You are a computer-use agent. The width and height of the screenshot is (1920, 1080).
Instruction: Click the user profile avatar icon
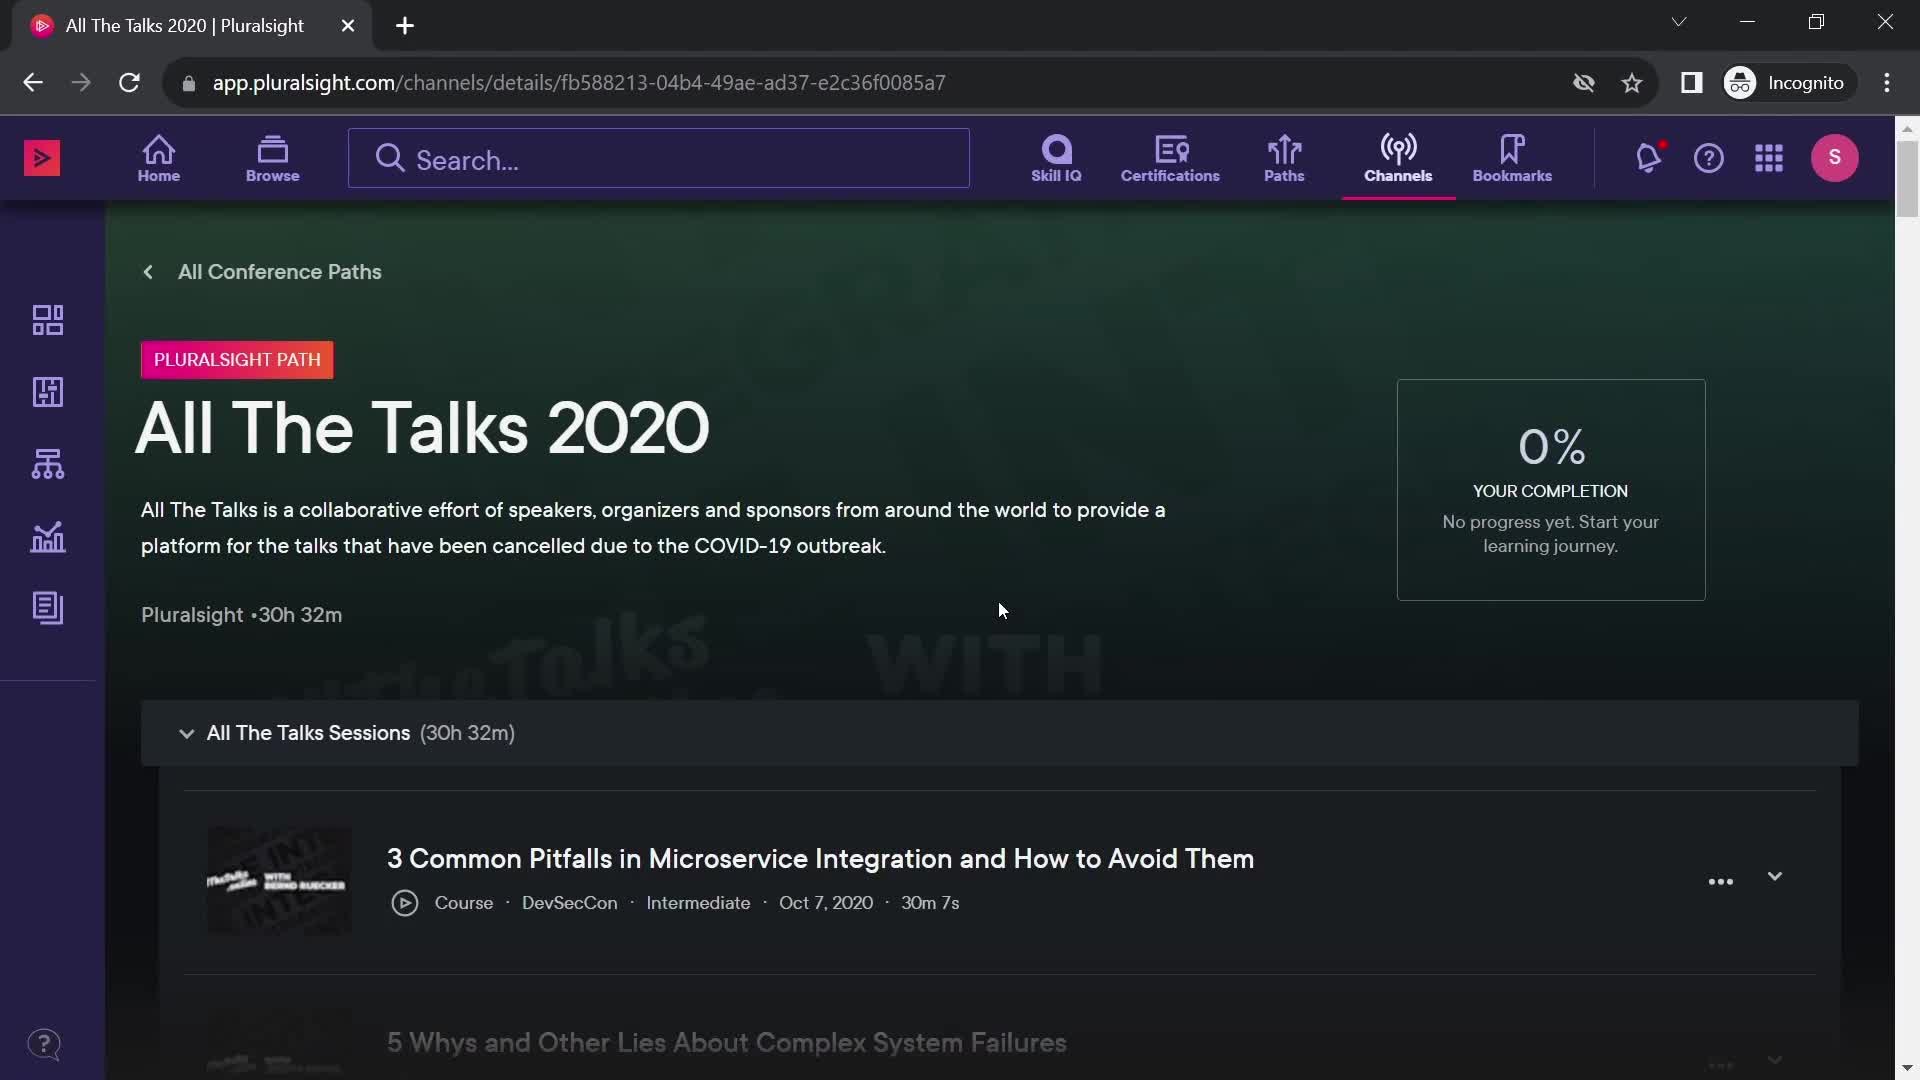(1836, 158)
